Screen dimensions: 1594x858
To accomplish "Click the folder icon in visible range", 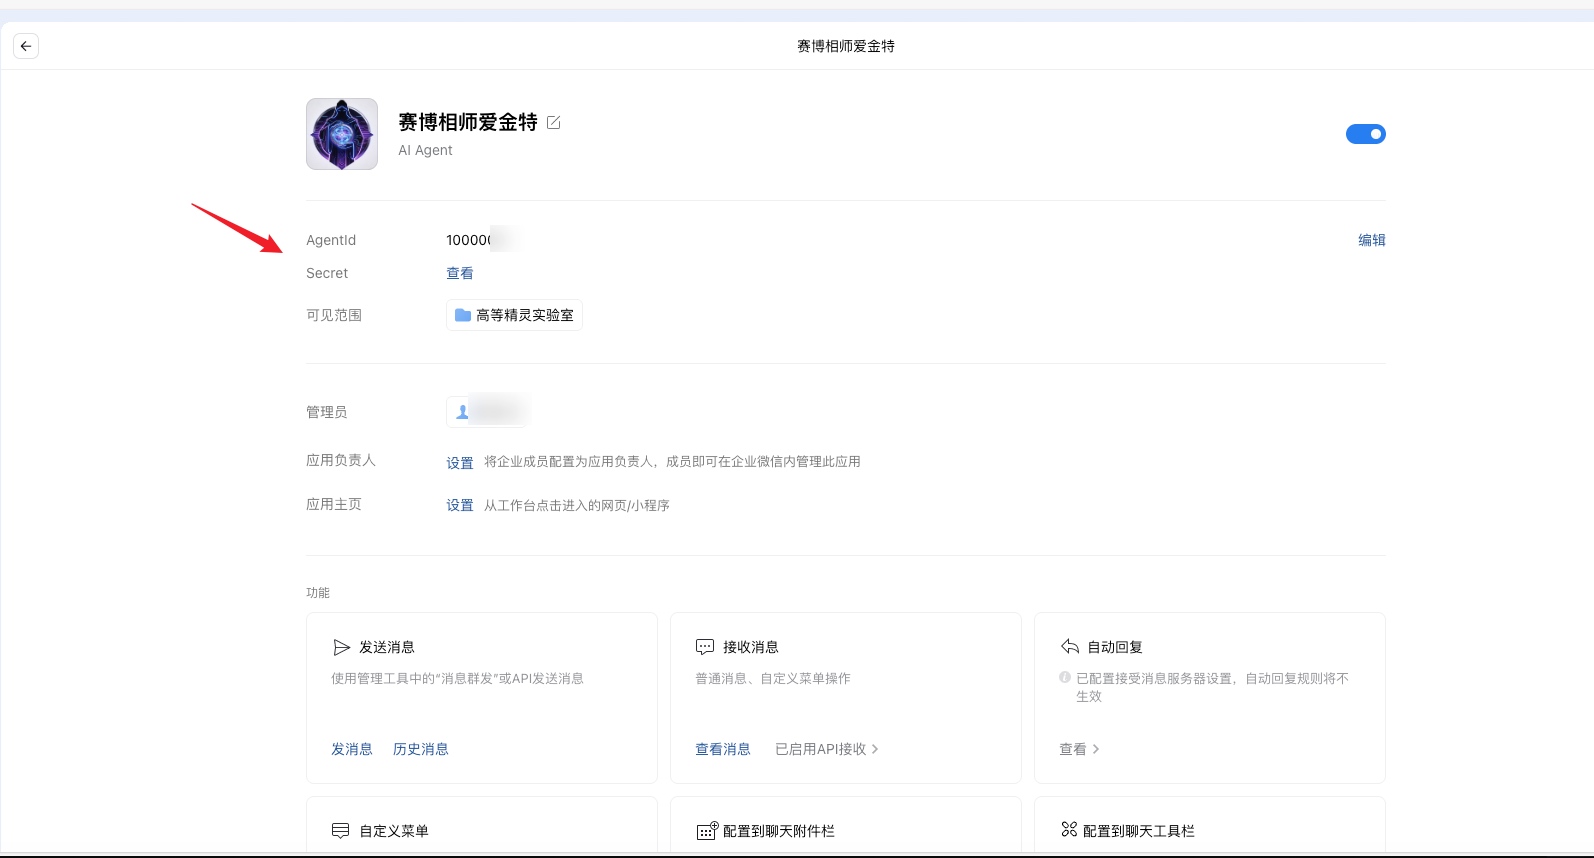I will (463, 315).
